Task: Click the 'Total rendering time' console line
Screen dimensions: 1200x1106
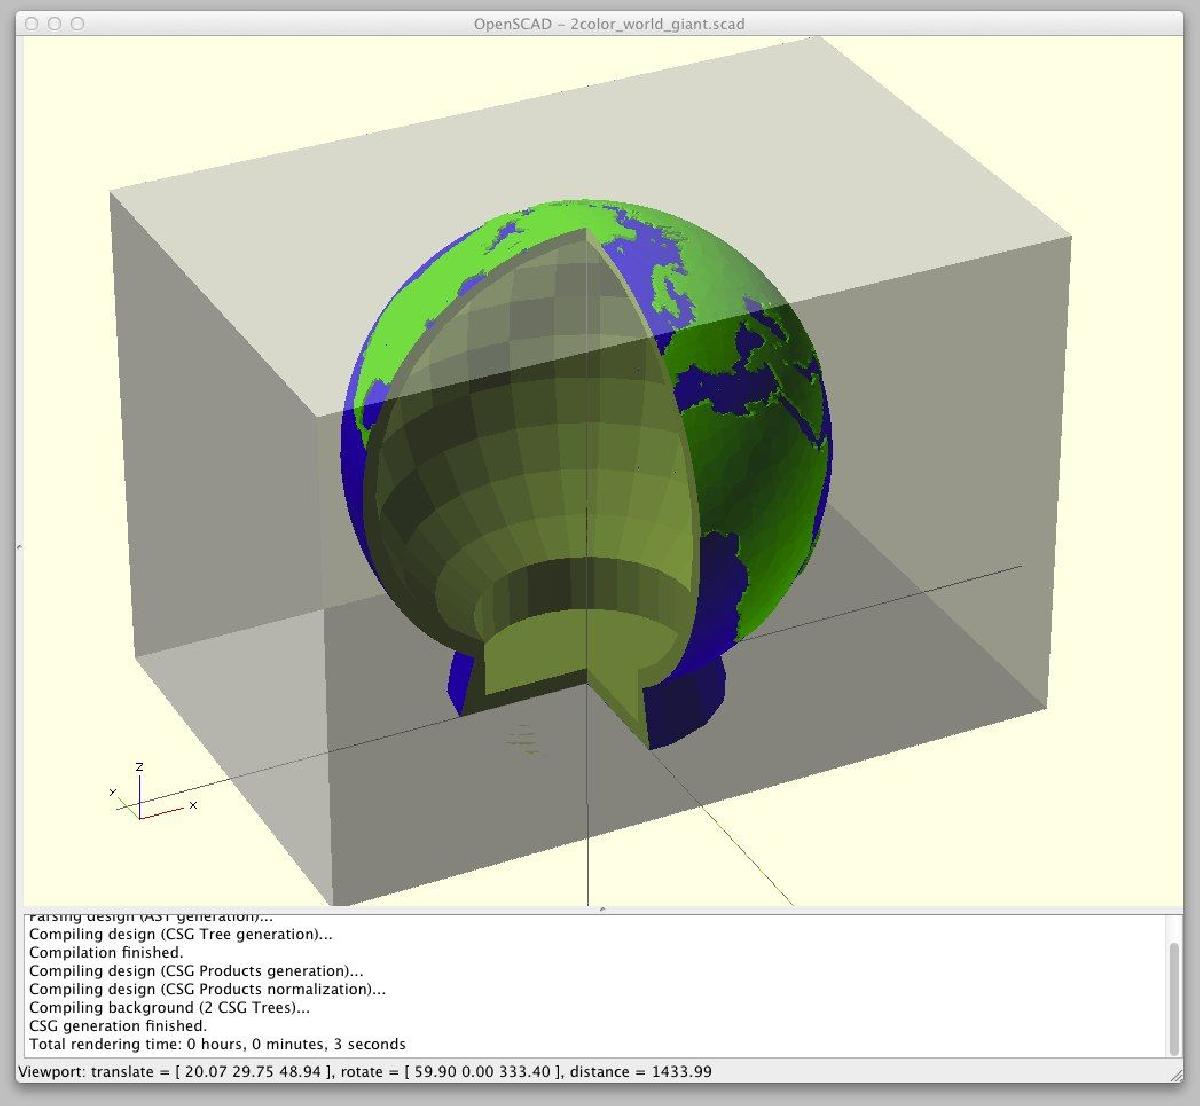Action: click(217, 1044)
